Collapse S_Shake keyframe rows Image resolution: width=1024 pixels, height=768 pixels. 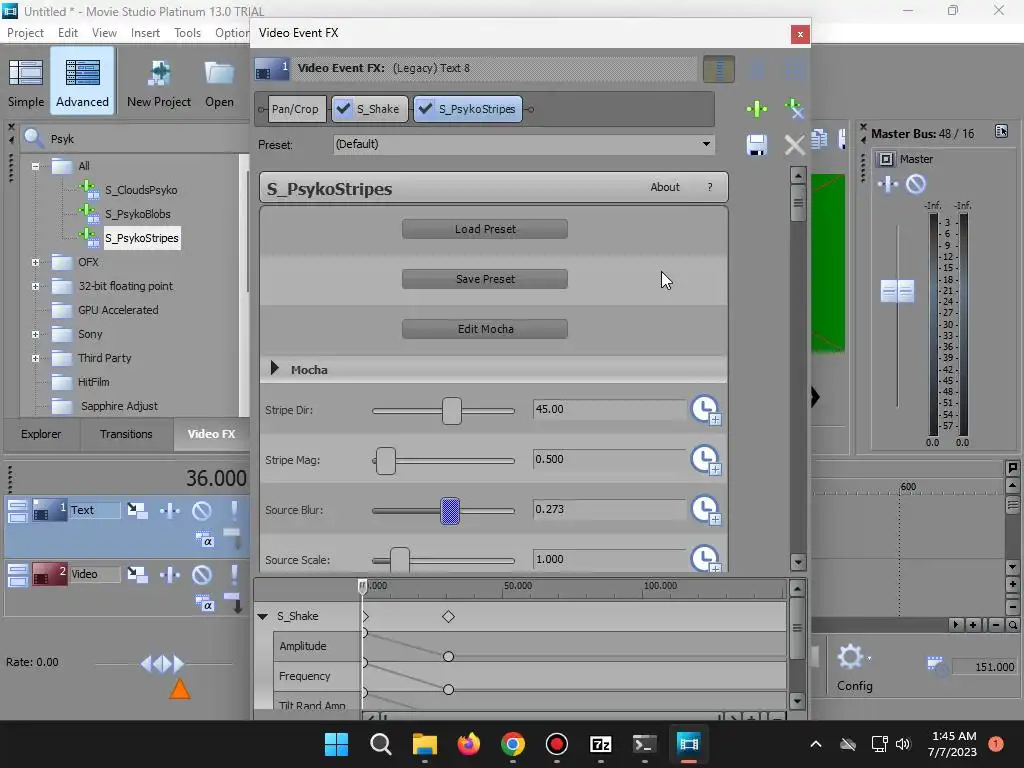(263, 616)
